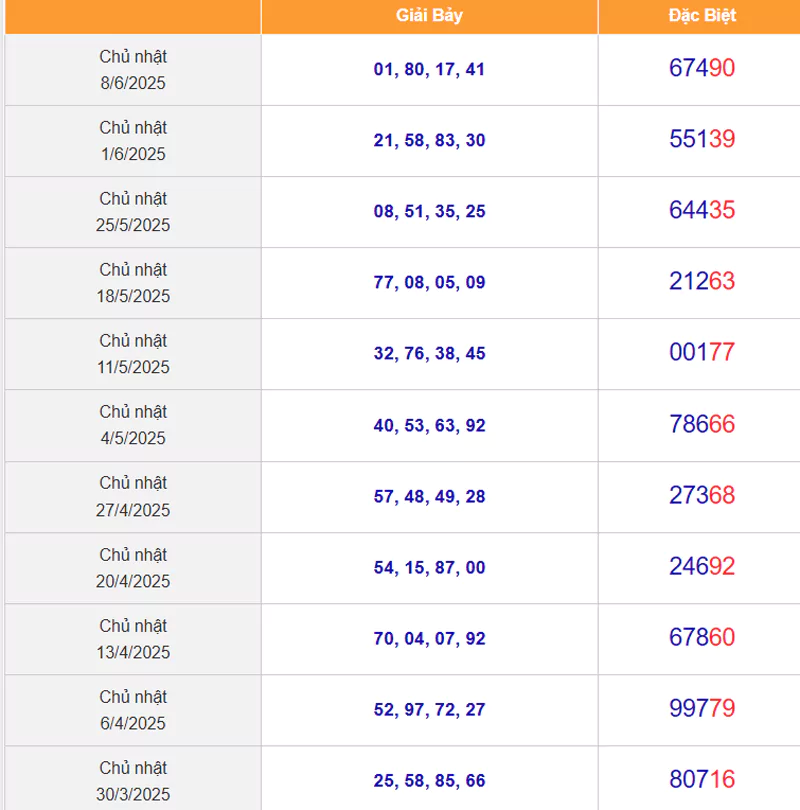Screen dimensions: 800x810
Task: Select the date cell 30/3/2025
Action: (x=133, y=778)
